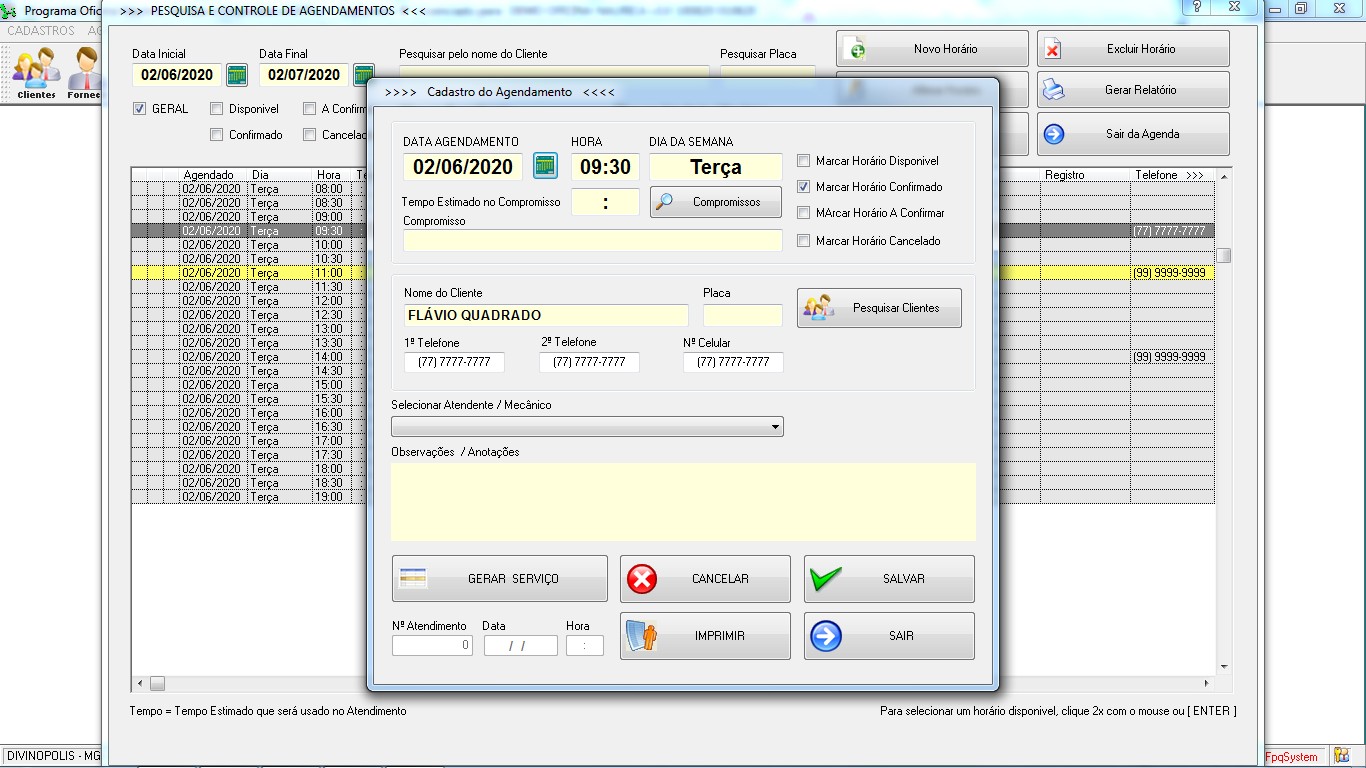The image size is (1366, 768).
Task: Click the CANCELAR button
Action: tap(705, 579)
